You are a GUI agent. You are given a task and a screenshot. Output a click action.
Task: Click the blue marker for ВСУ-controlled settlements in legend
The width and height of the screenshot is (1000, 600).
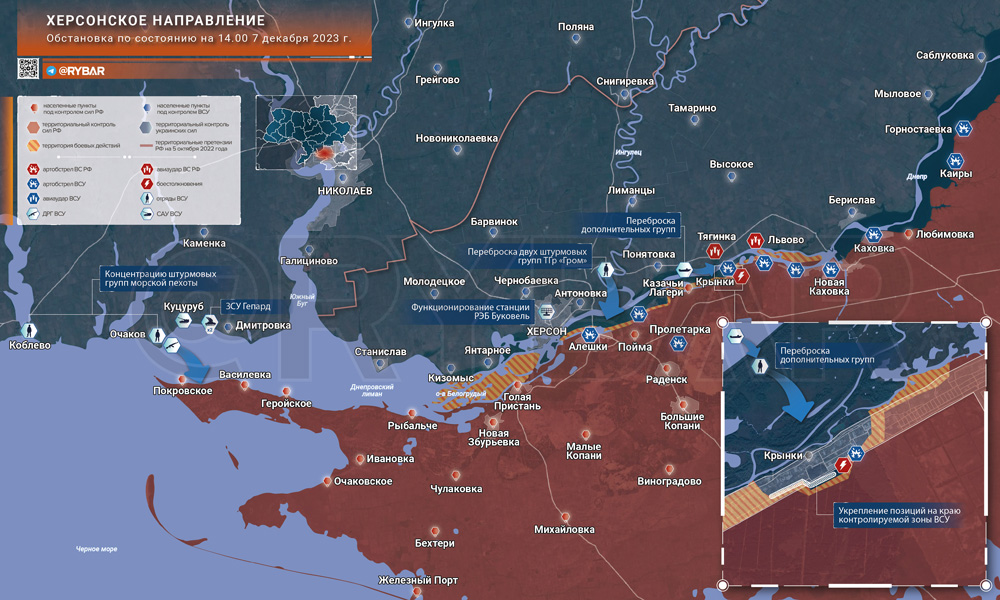click(x=147, y=108)
